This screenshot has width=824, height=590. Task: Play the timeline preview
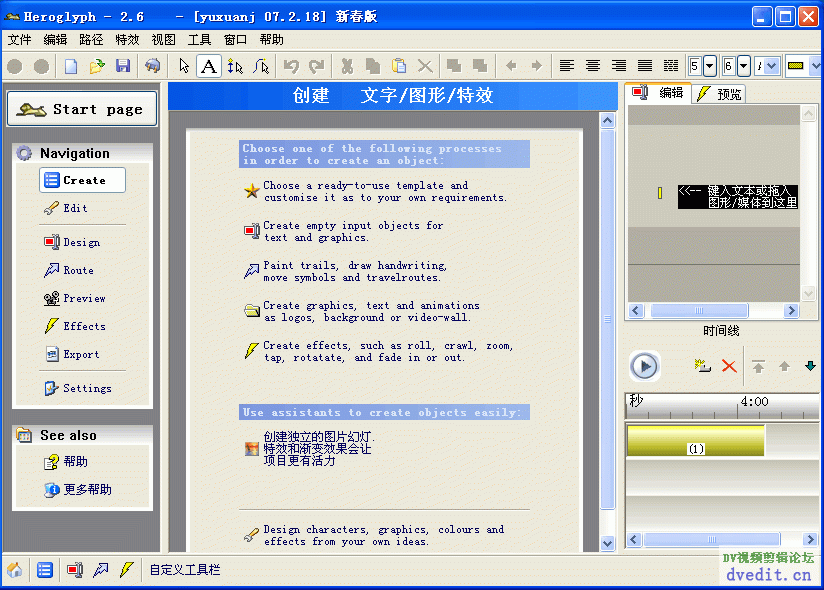(644, 366)
